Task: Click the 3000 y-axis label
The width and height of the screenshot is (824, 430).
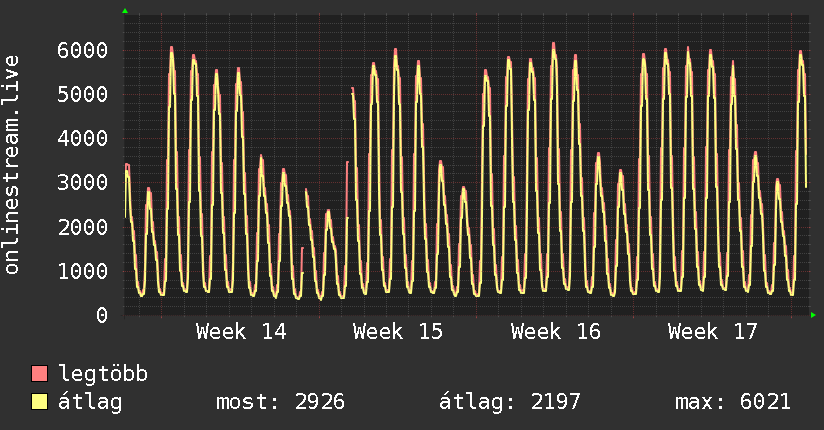Action: click(x=83, y=183)
